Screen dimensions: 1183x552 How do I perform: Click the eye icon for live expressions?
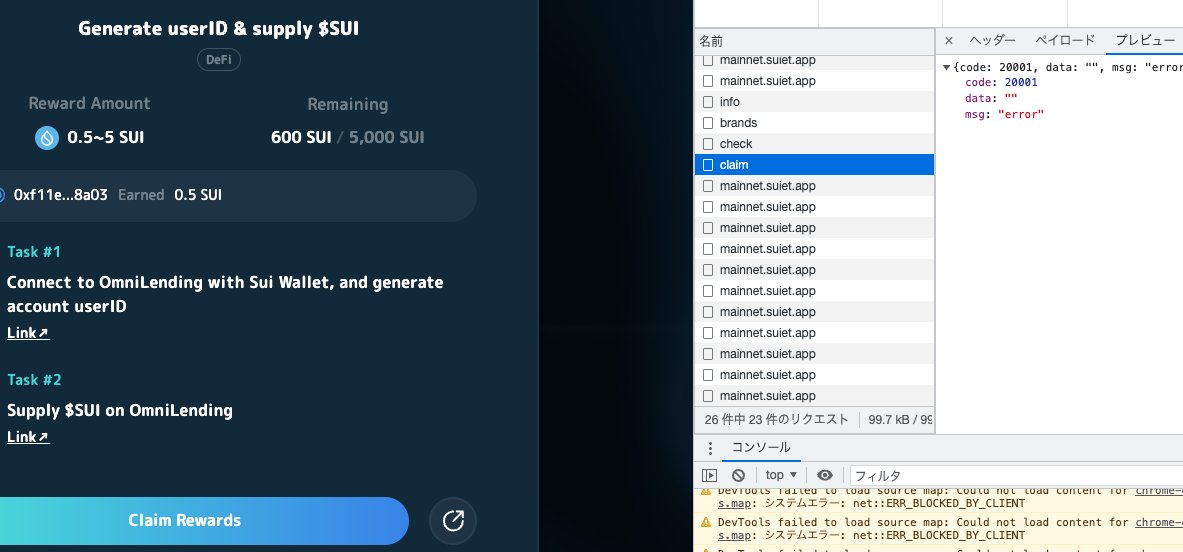point(825,475)
